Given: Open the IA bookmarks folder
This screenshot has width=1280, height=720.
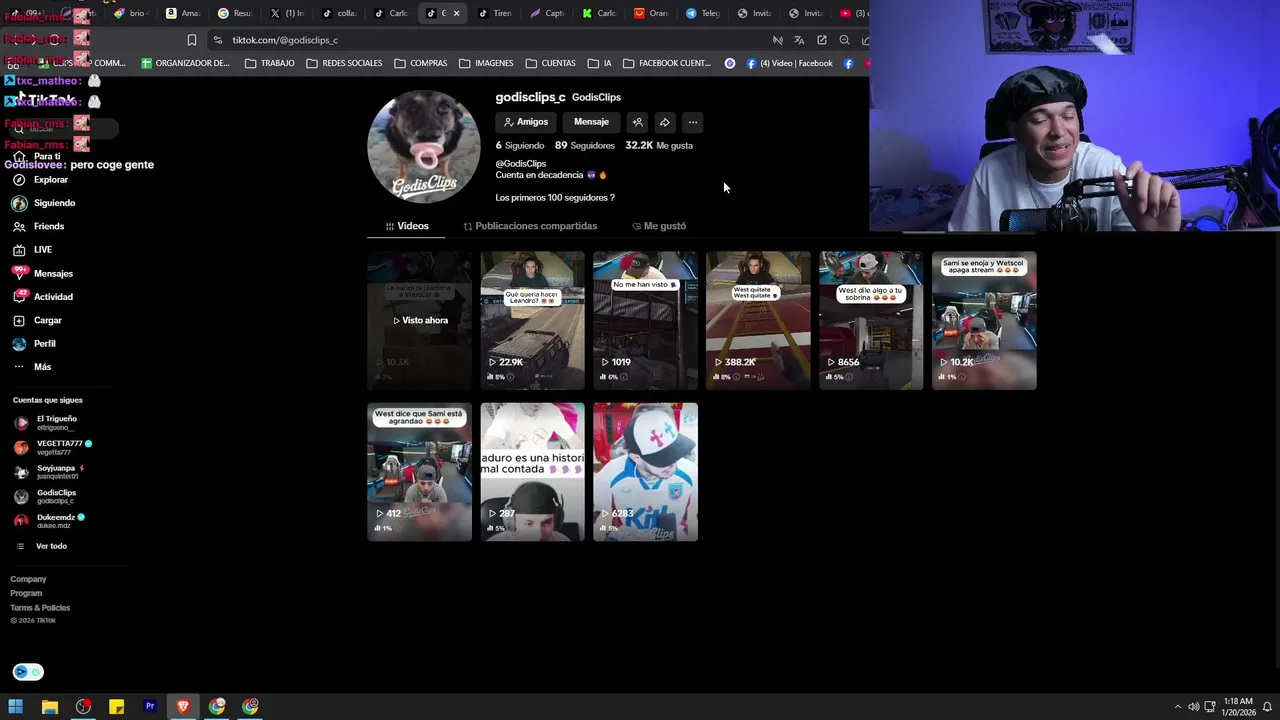Looking at the screenshot, I should pos(600,63).
